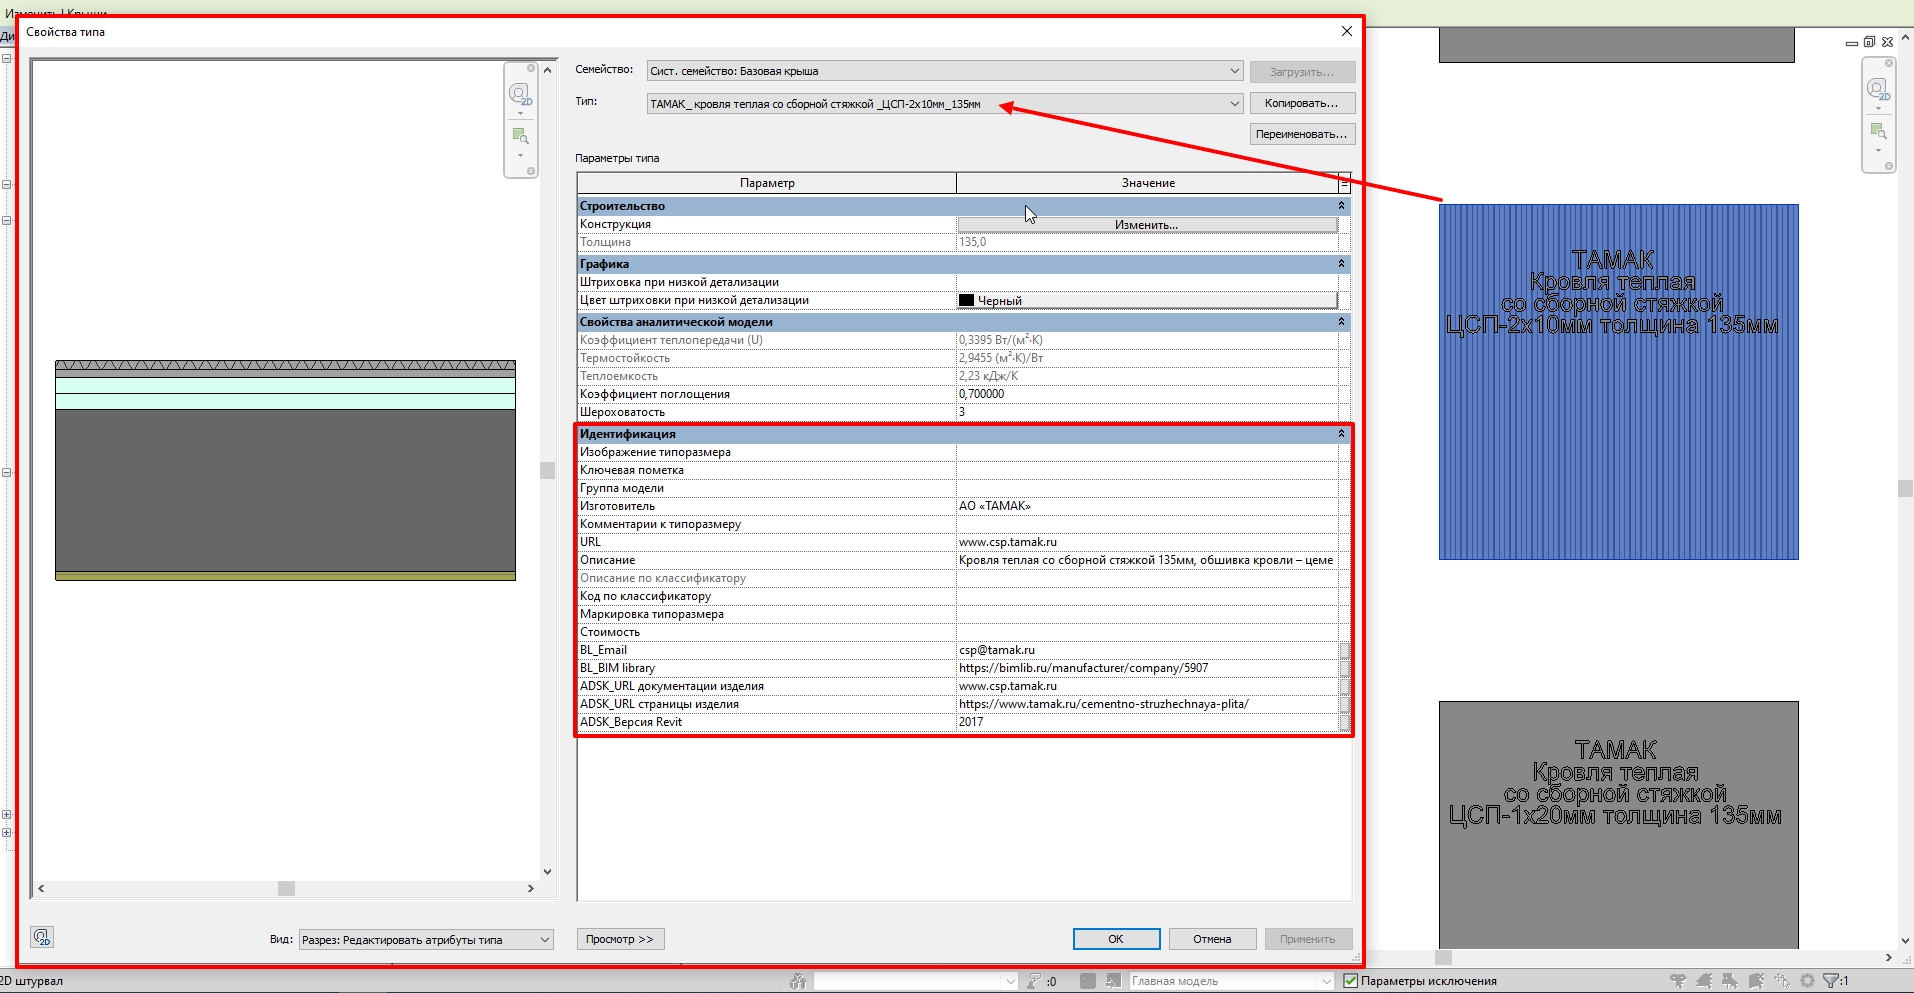Click the preview visibility icon at the dialog's bottom-left

41,937
